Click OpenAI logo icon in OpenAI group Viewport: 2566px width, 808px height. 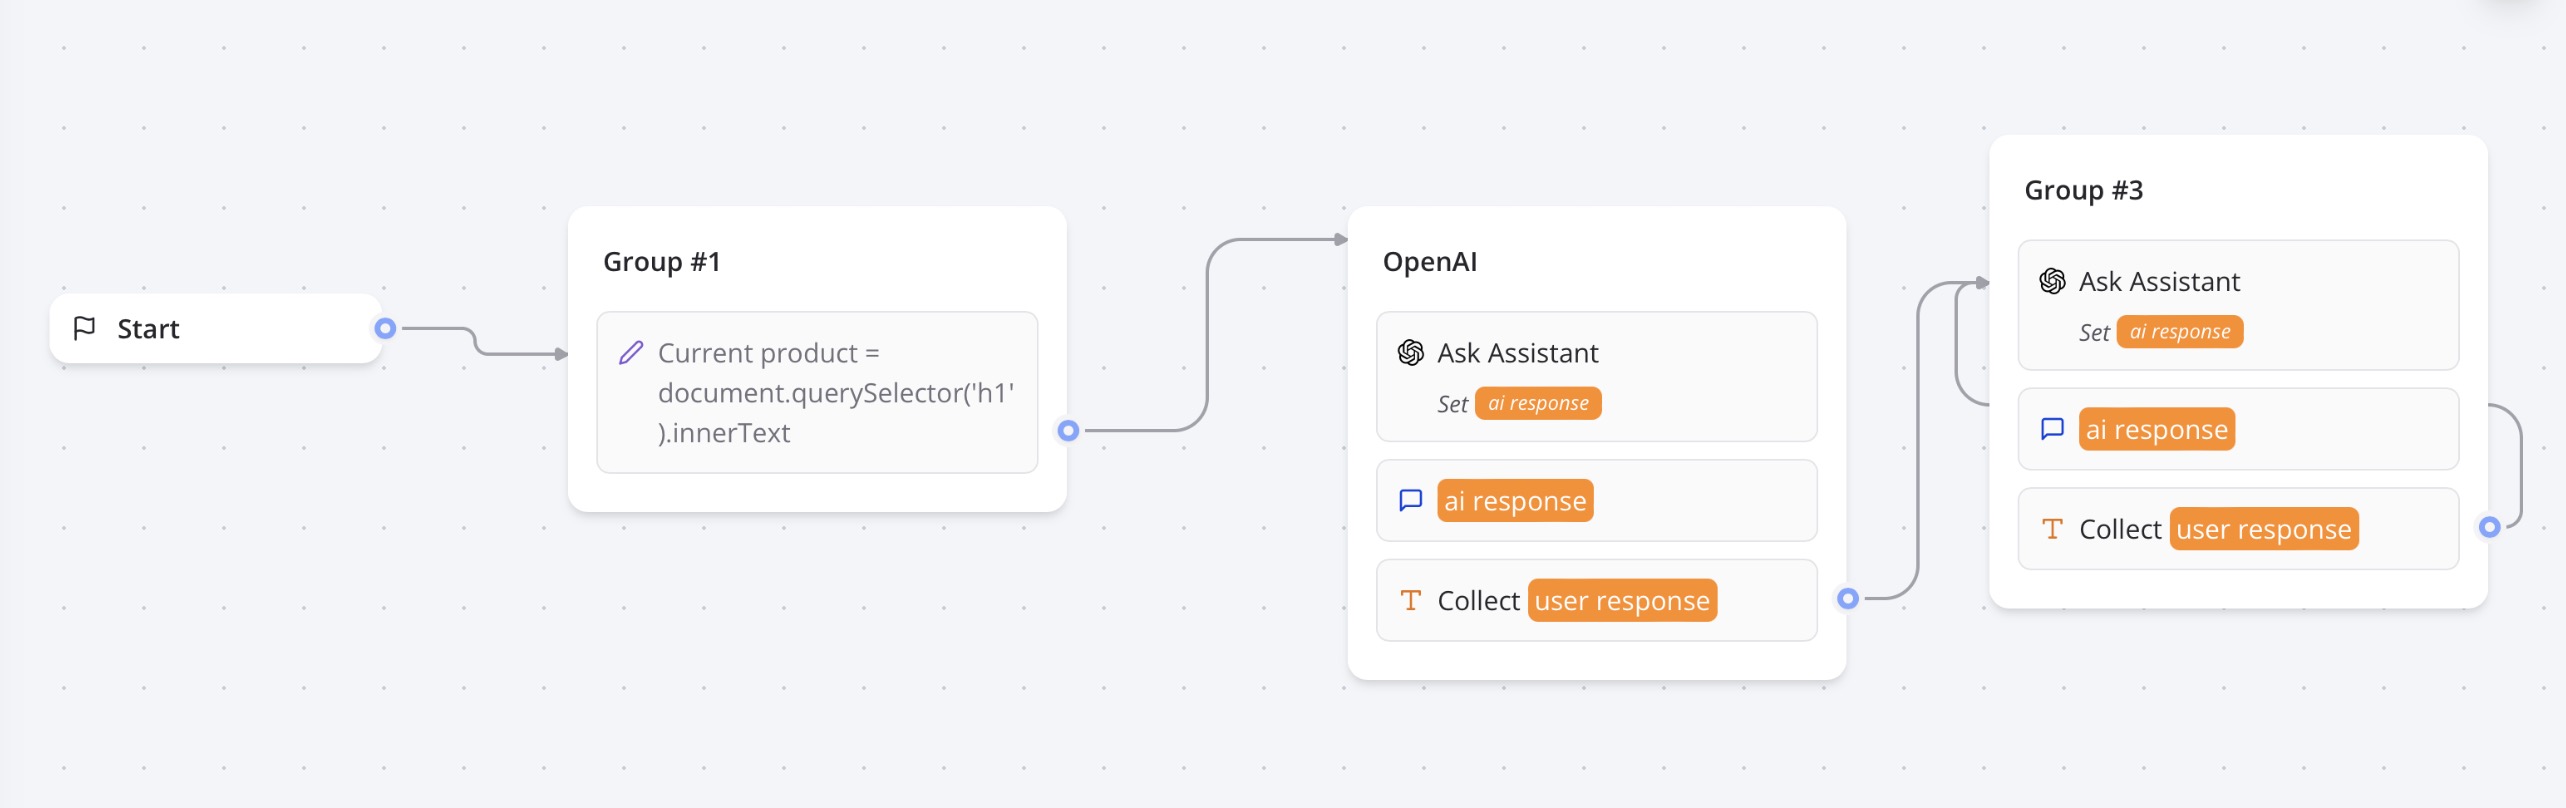[x=1410, y=353]
